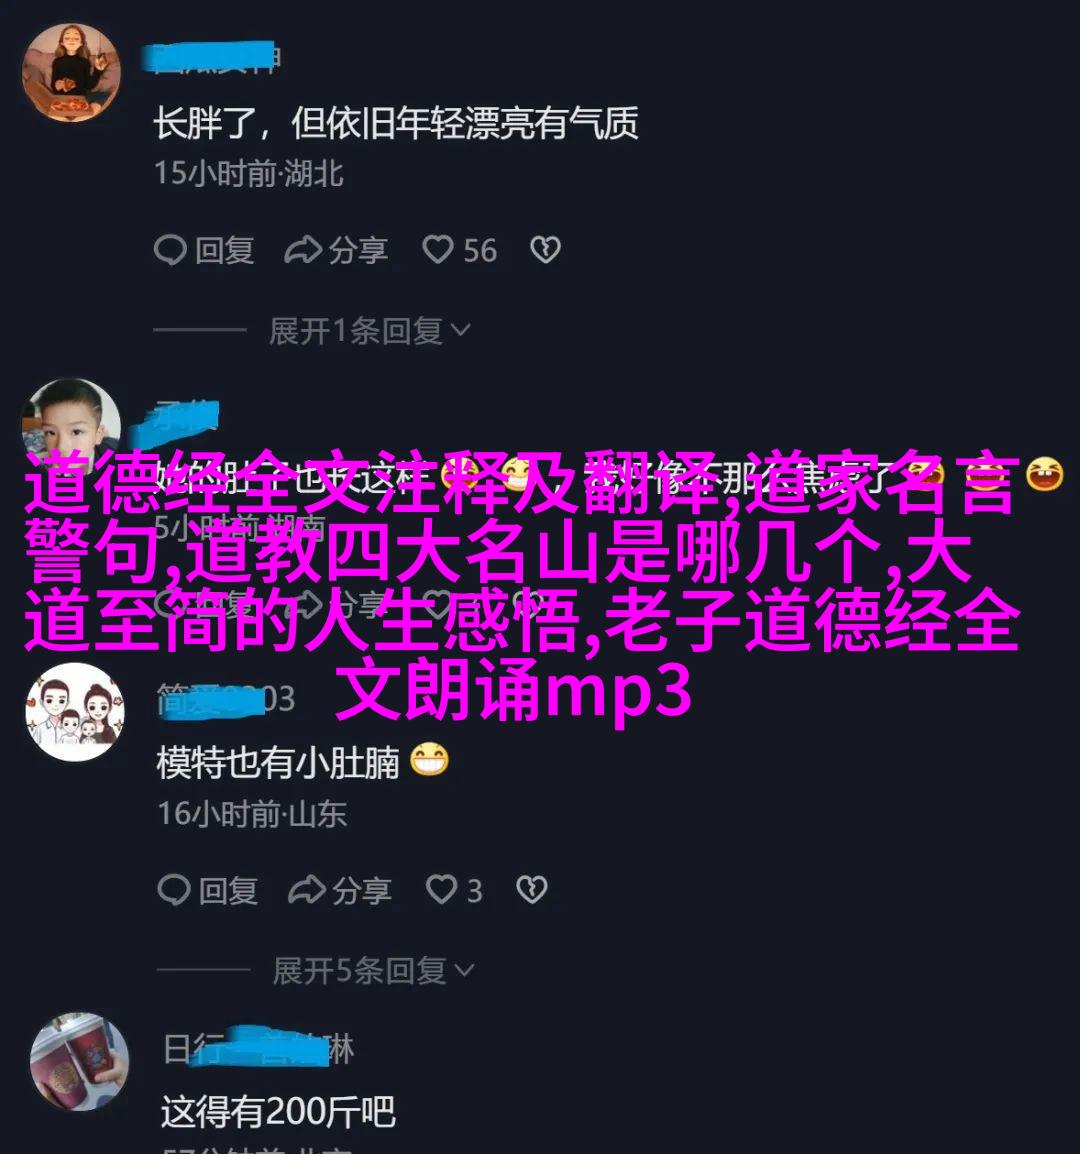1080x1154 pixels.
Task: Select comment text 这得有200斤吧
Action: pyautogui.click(x=278, y=1111)
